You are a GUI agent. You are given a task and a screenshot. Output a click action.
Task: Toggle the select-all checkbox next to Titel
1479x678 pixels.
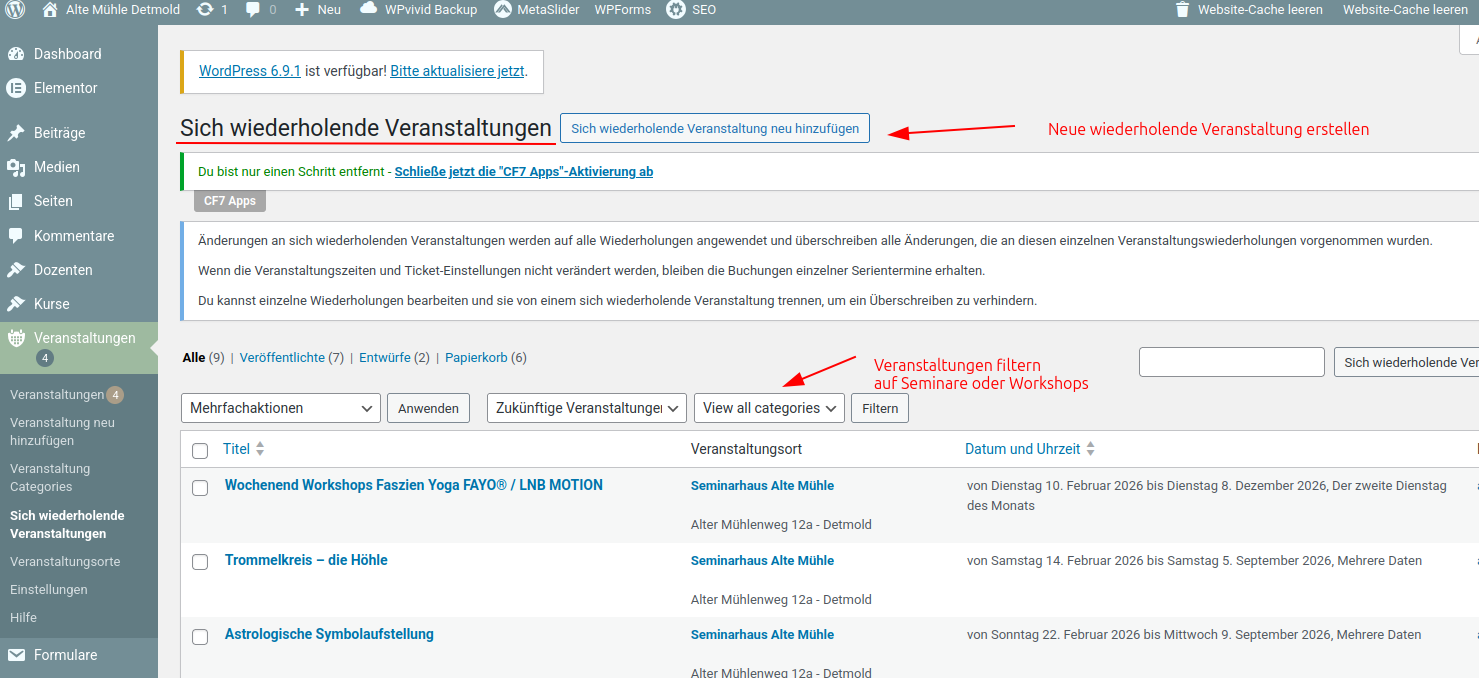click(200, 451)
